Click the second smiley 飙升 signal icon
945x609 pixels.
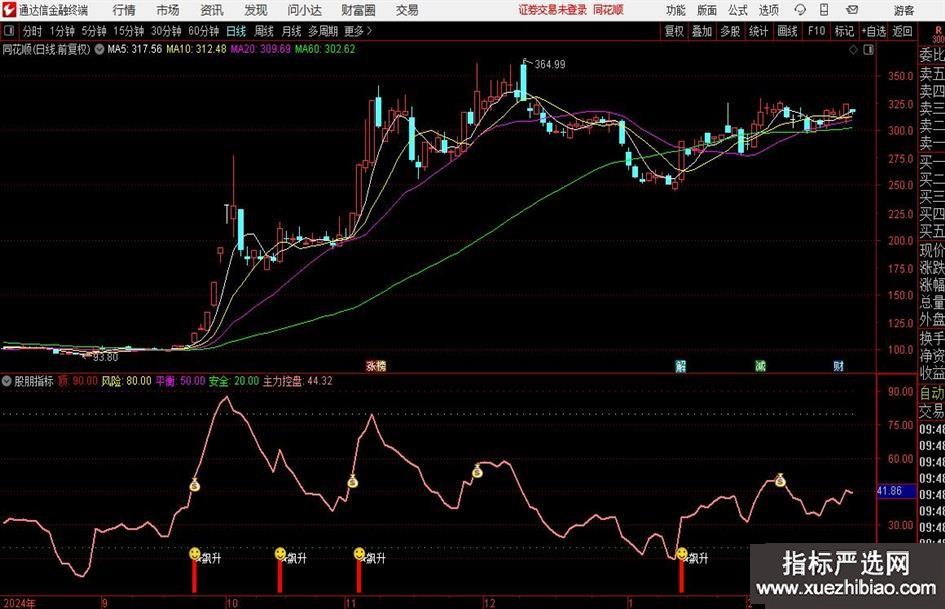(x=280, y=553)
